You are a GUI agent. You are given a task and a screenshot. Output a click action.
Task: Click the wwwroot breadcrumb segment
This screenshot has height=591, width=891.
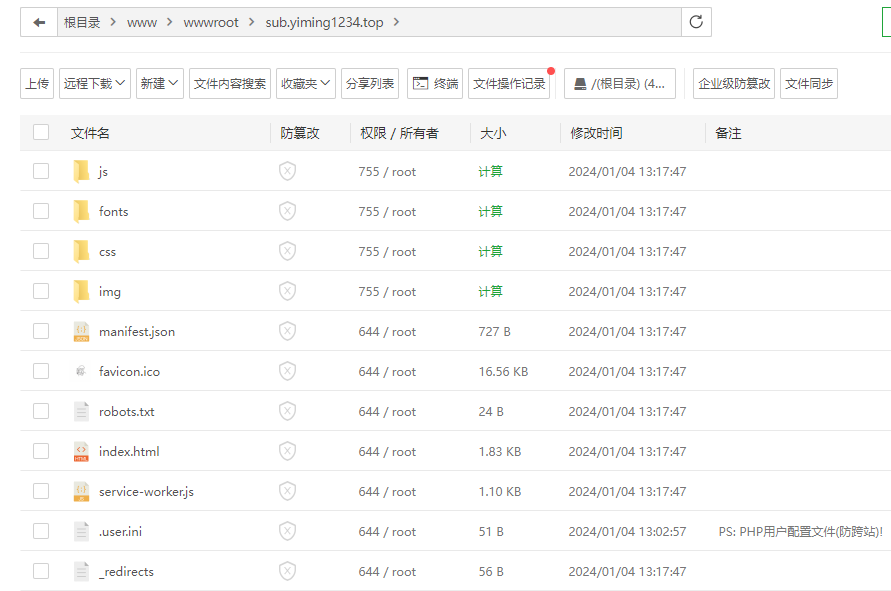211,22
